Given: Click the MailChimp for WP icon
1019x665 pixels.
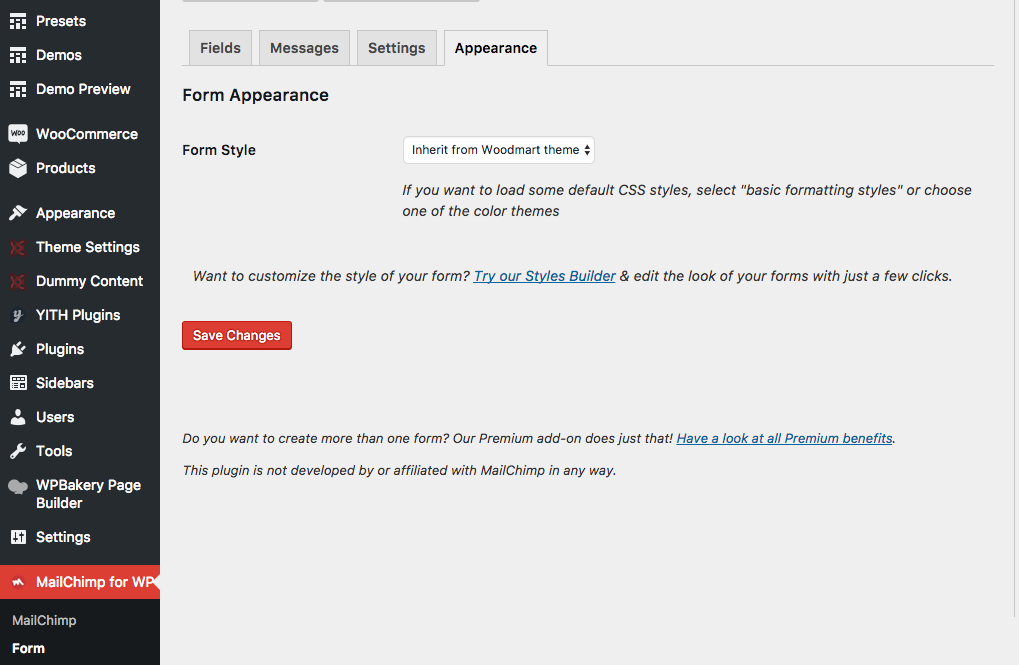Looking at the screenshot, I should point(18,582).
